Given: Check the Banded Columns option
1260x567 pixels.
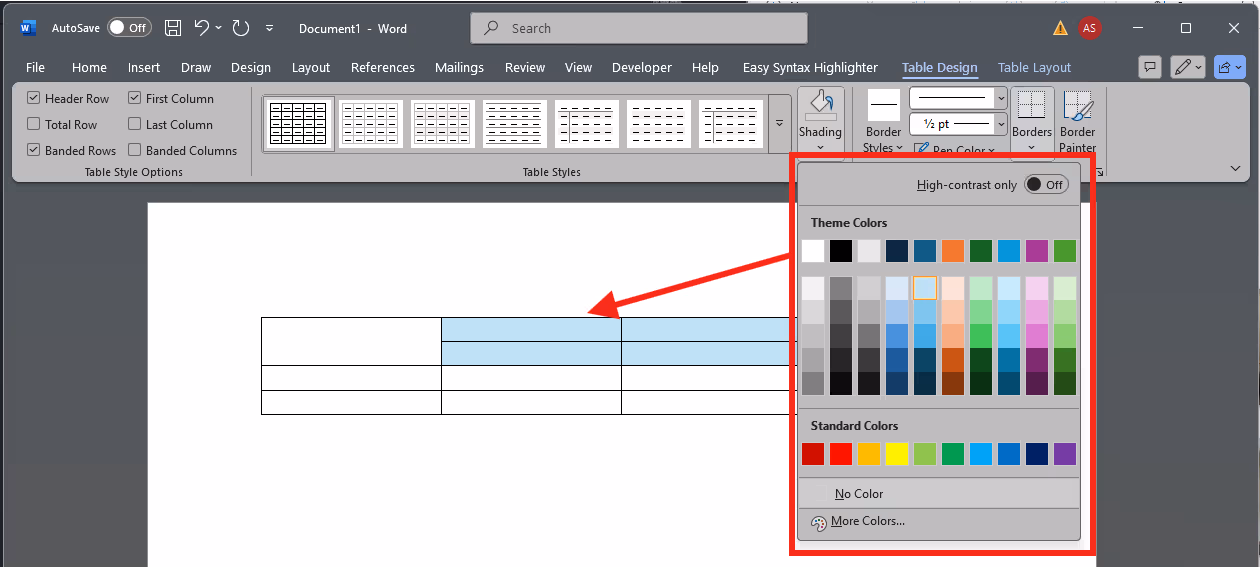Looking at the screenshot, I should point(135,151).
